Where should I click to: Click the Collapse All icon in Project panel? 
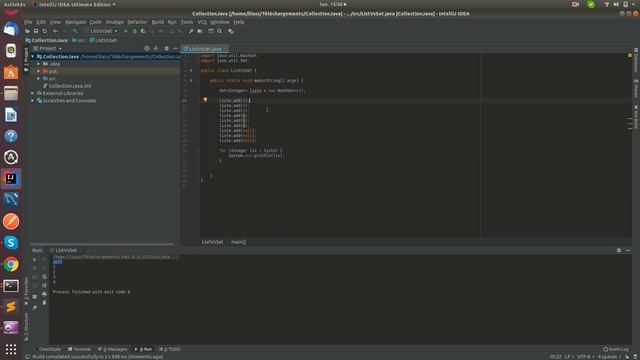pyautogui.click(x=156, y=48)
